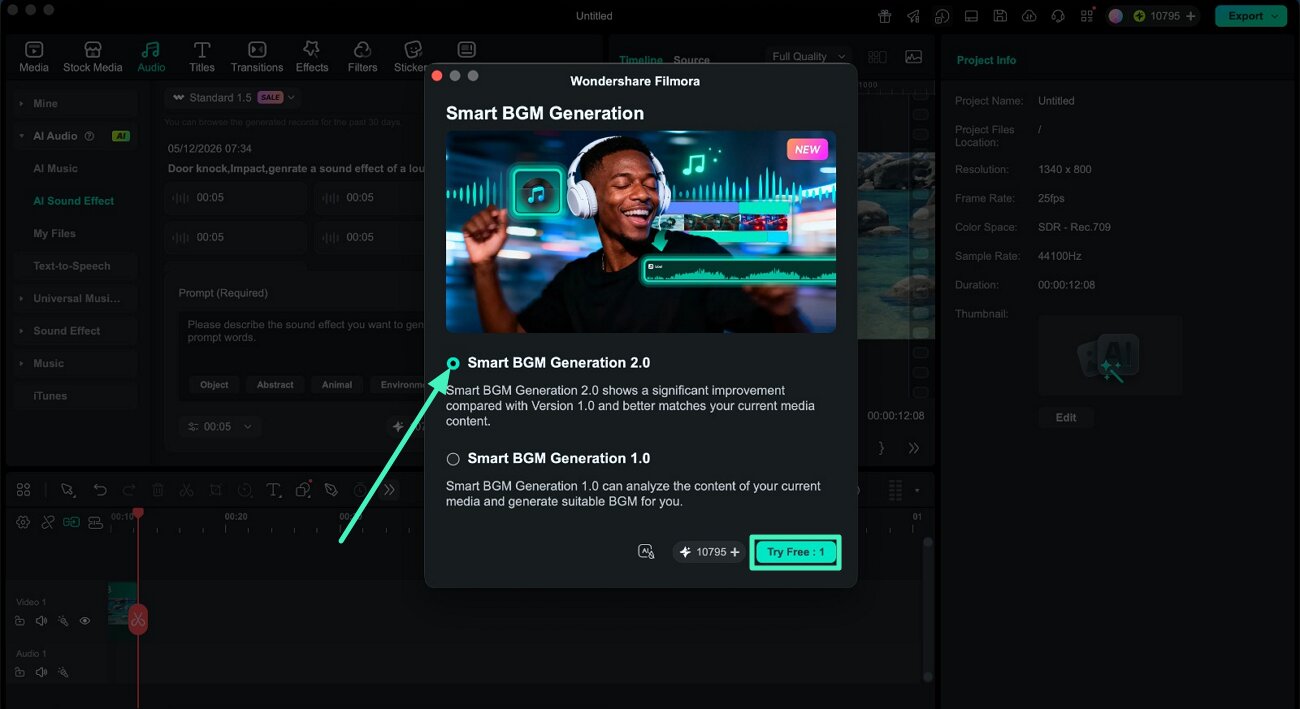
Task: Click the cloud upload icon
Action: point(1029,16)
